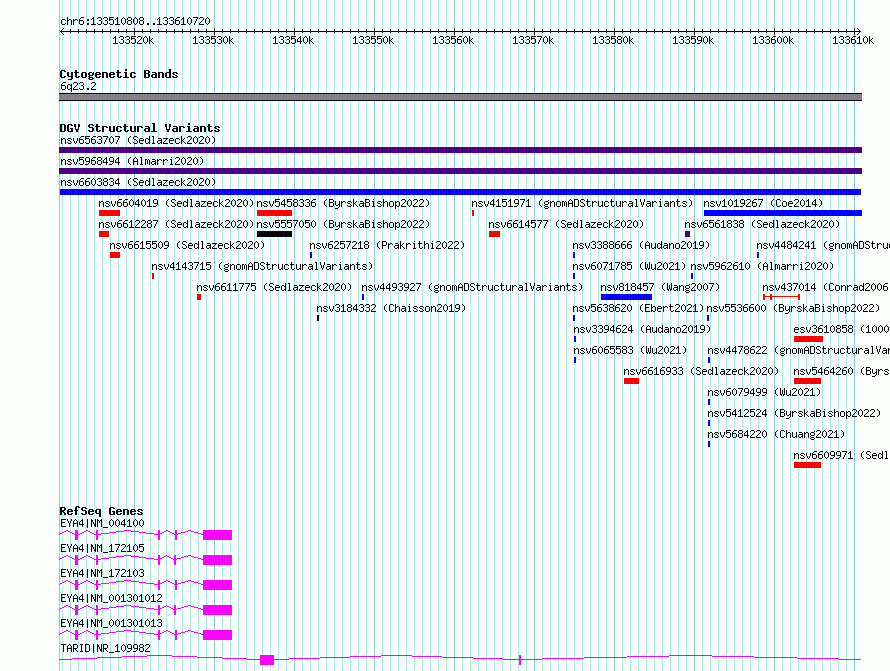Select the nsv6079499 (Wu2021) label
Viewport: 890px width, 671px height.
point(764,392)
